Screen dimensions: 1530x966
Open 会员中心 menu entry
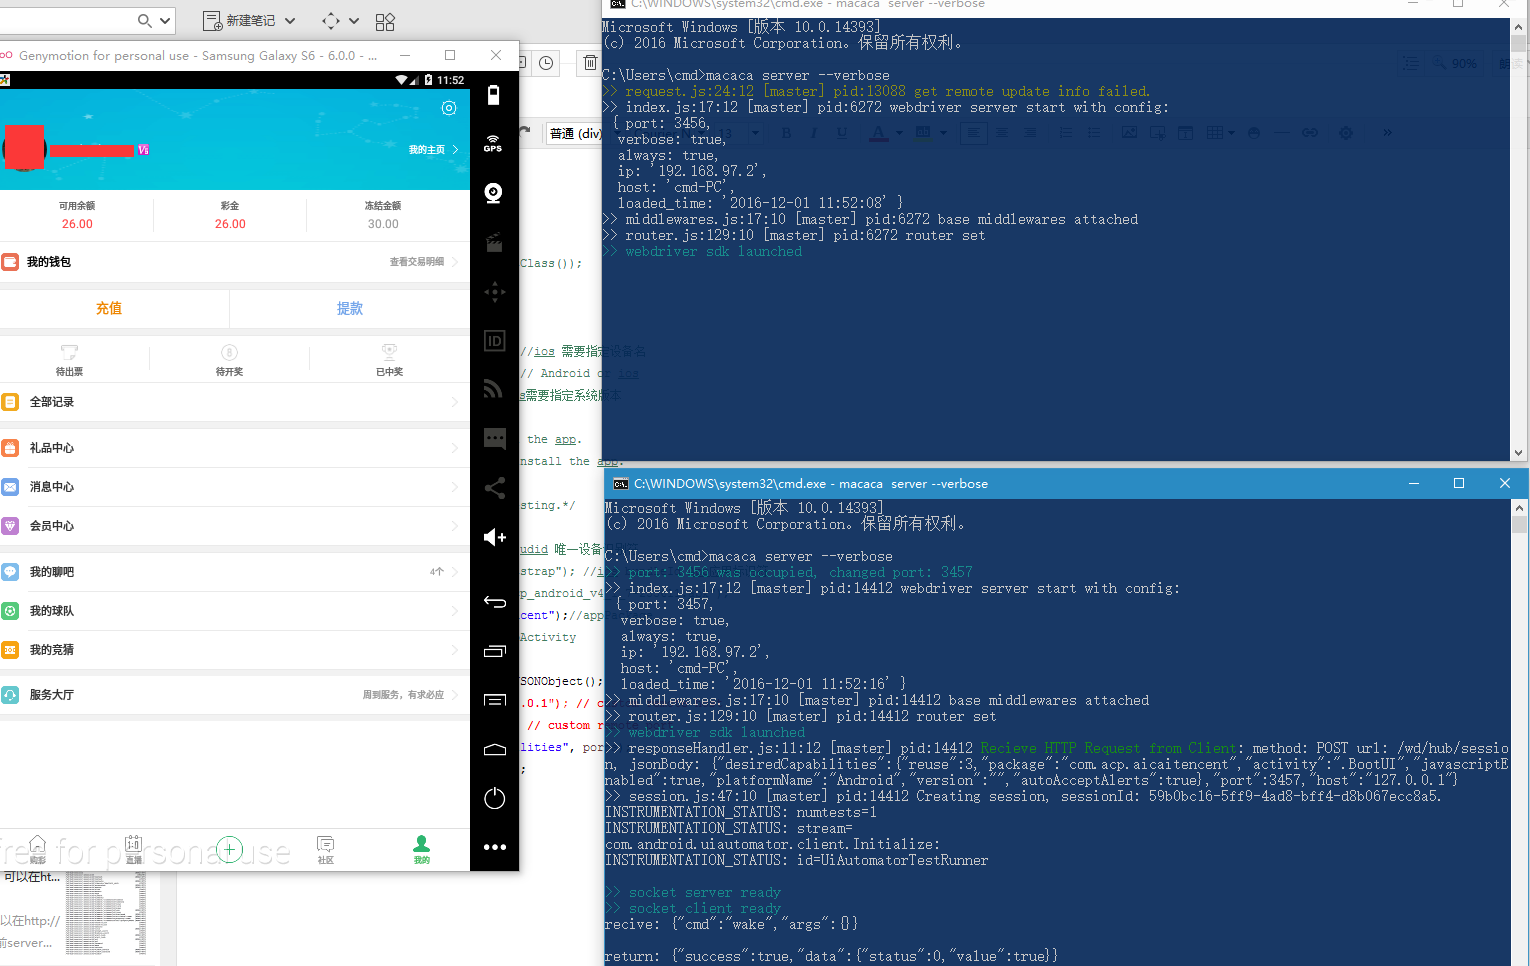235,526
